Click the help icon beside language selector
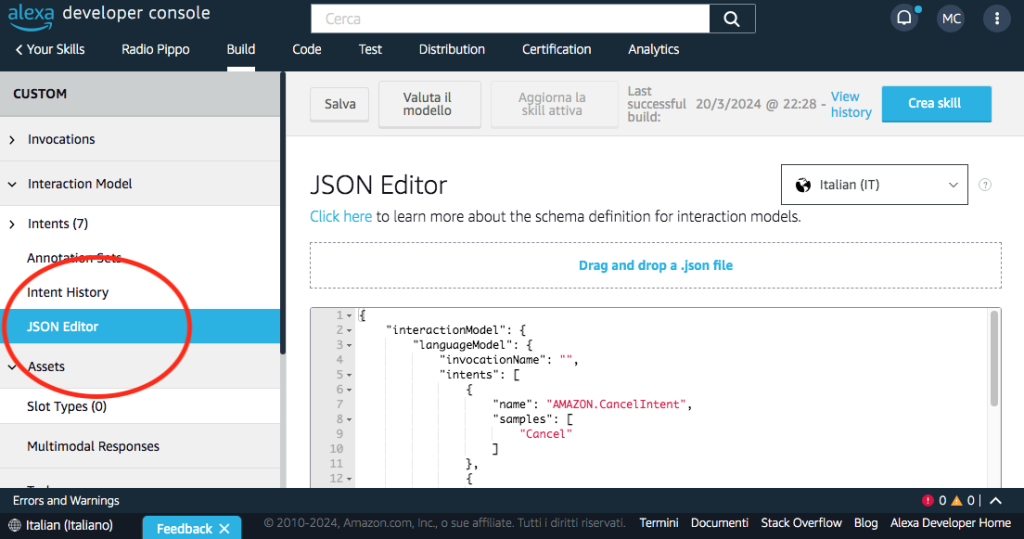The height and width of the screenshot is (539, 1024). tap(985, 185)
